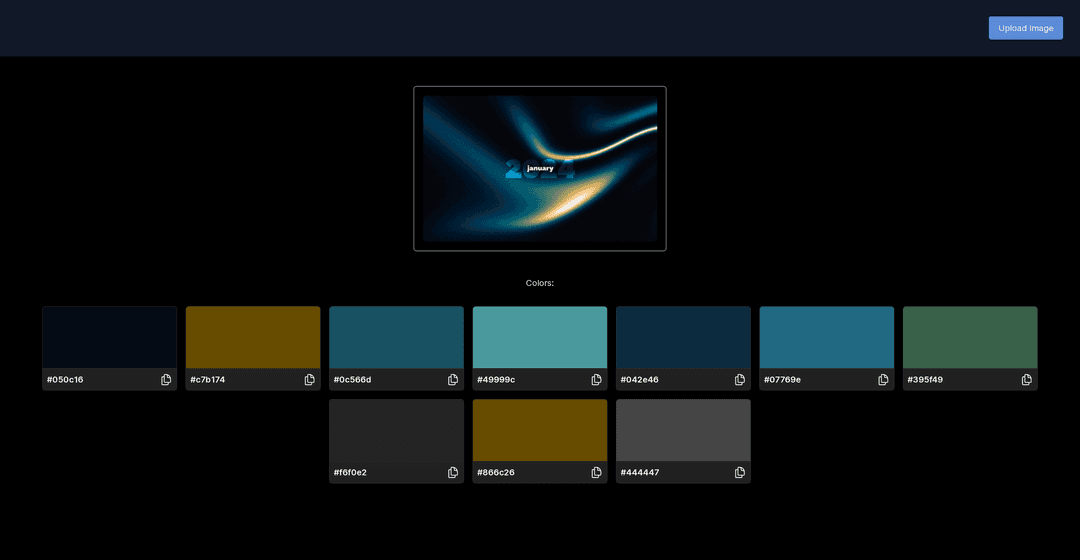1080x560 pixels.
Task: Copy the #050c16 hex code
Action: click(x=166, y=380)
